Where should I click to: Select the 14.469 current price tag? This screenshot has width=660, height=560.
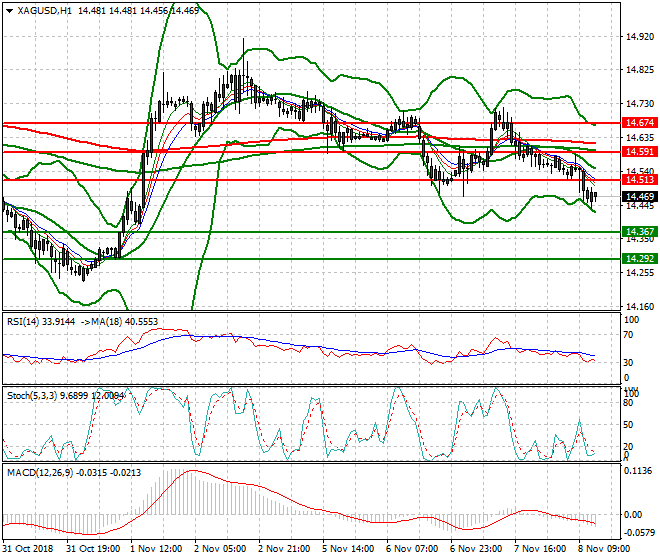click(x=638, y=197)
